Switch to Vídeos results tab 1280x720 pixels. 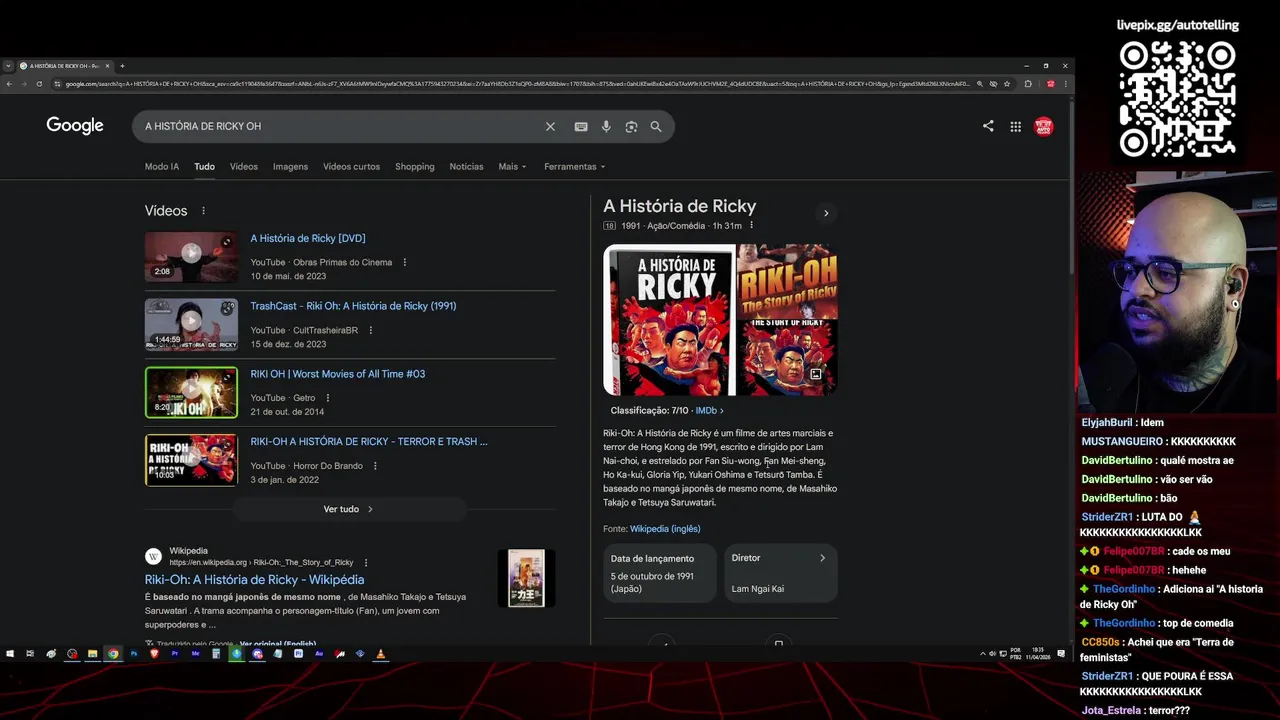244,167
